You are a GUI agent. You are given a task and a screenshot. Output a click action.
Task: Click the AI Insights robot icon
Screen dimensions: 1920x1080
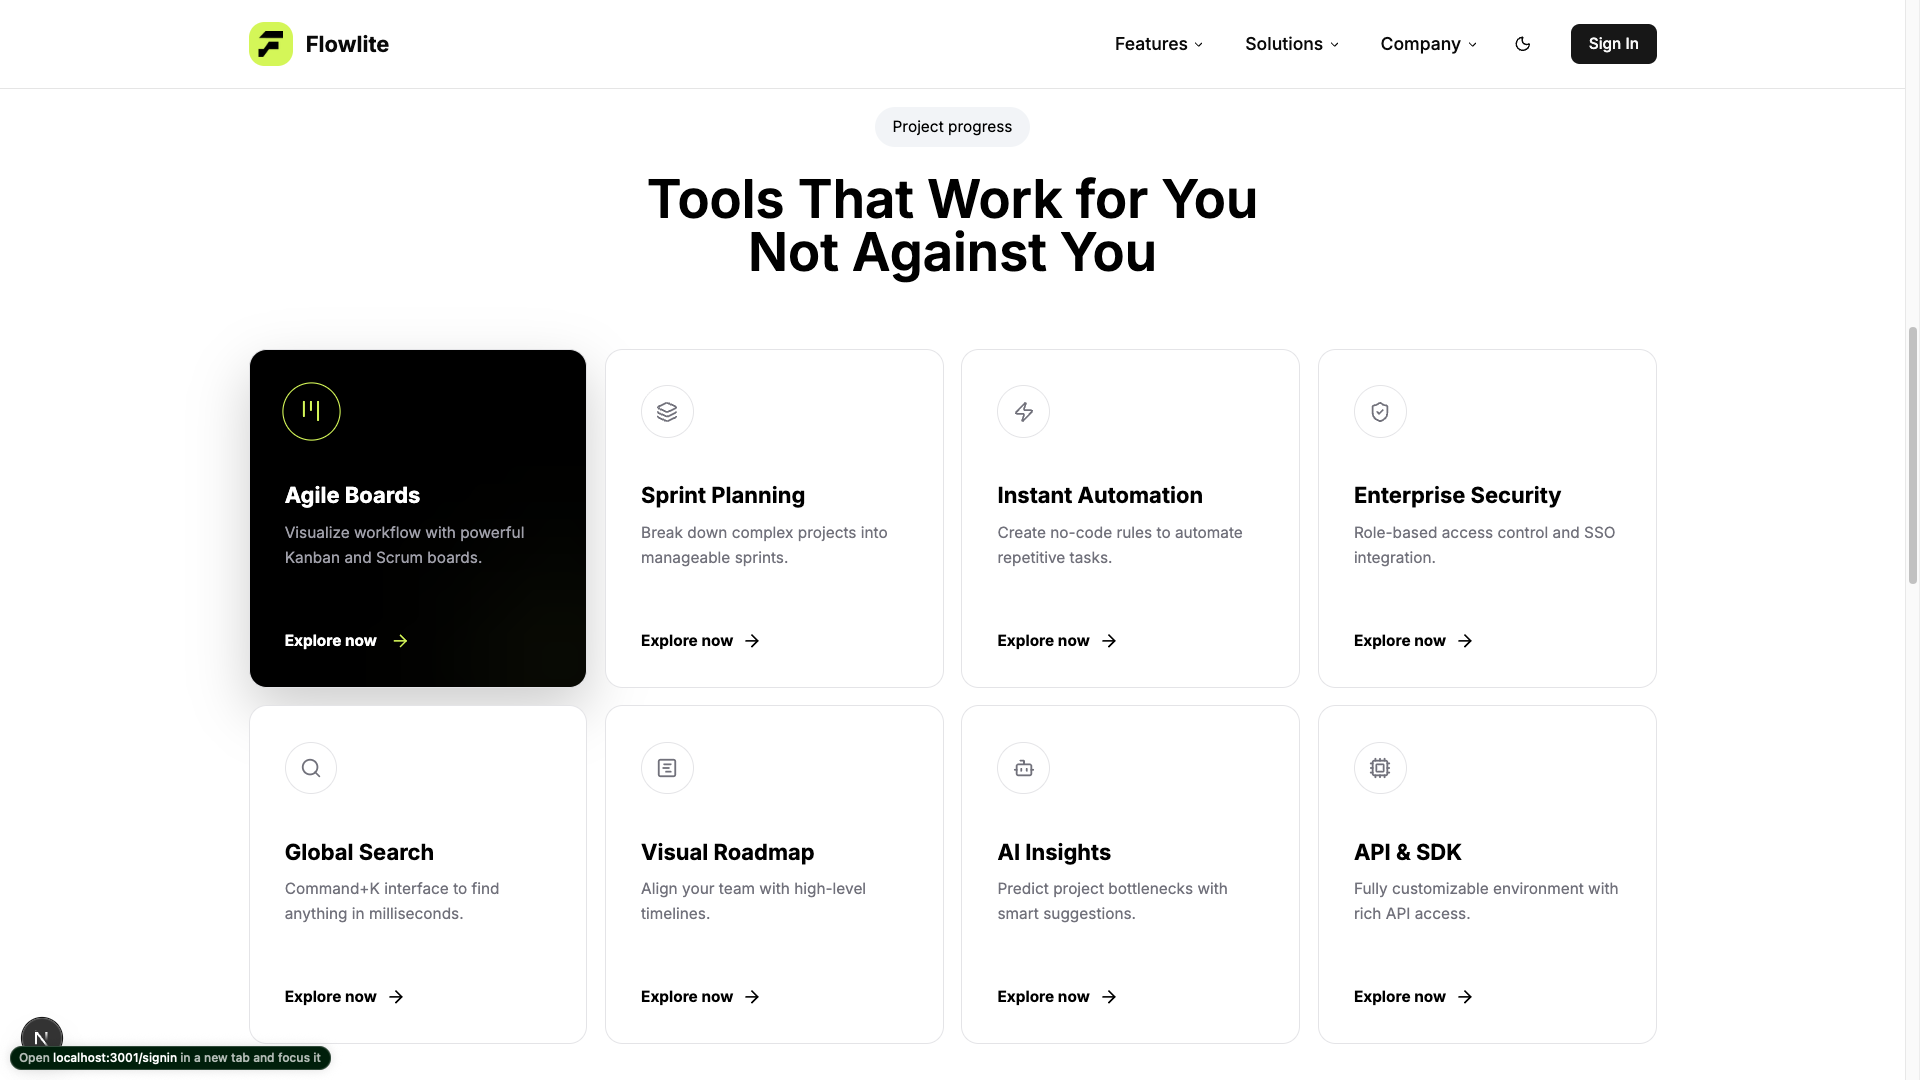[1023, 768]
